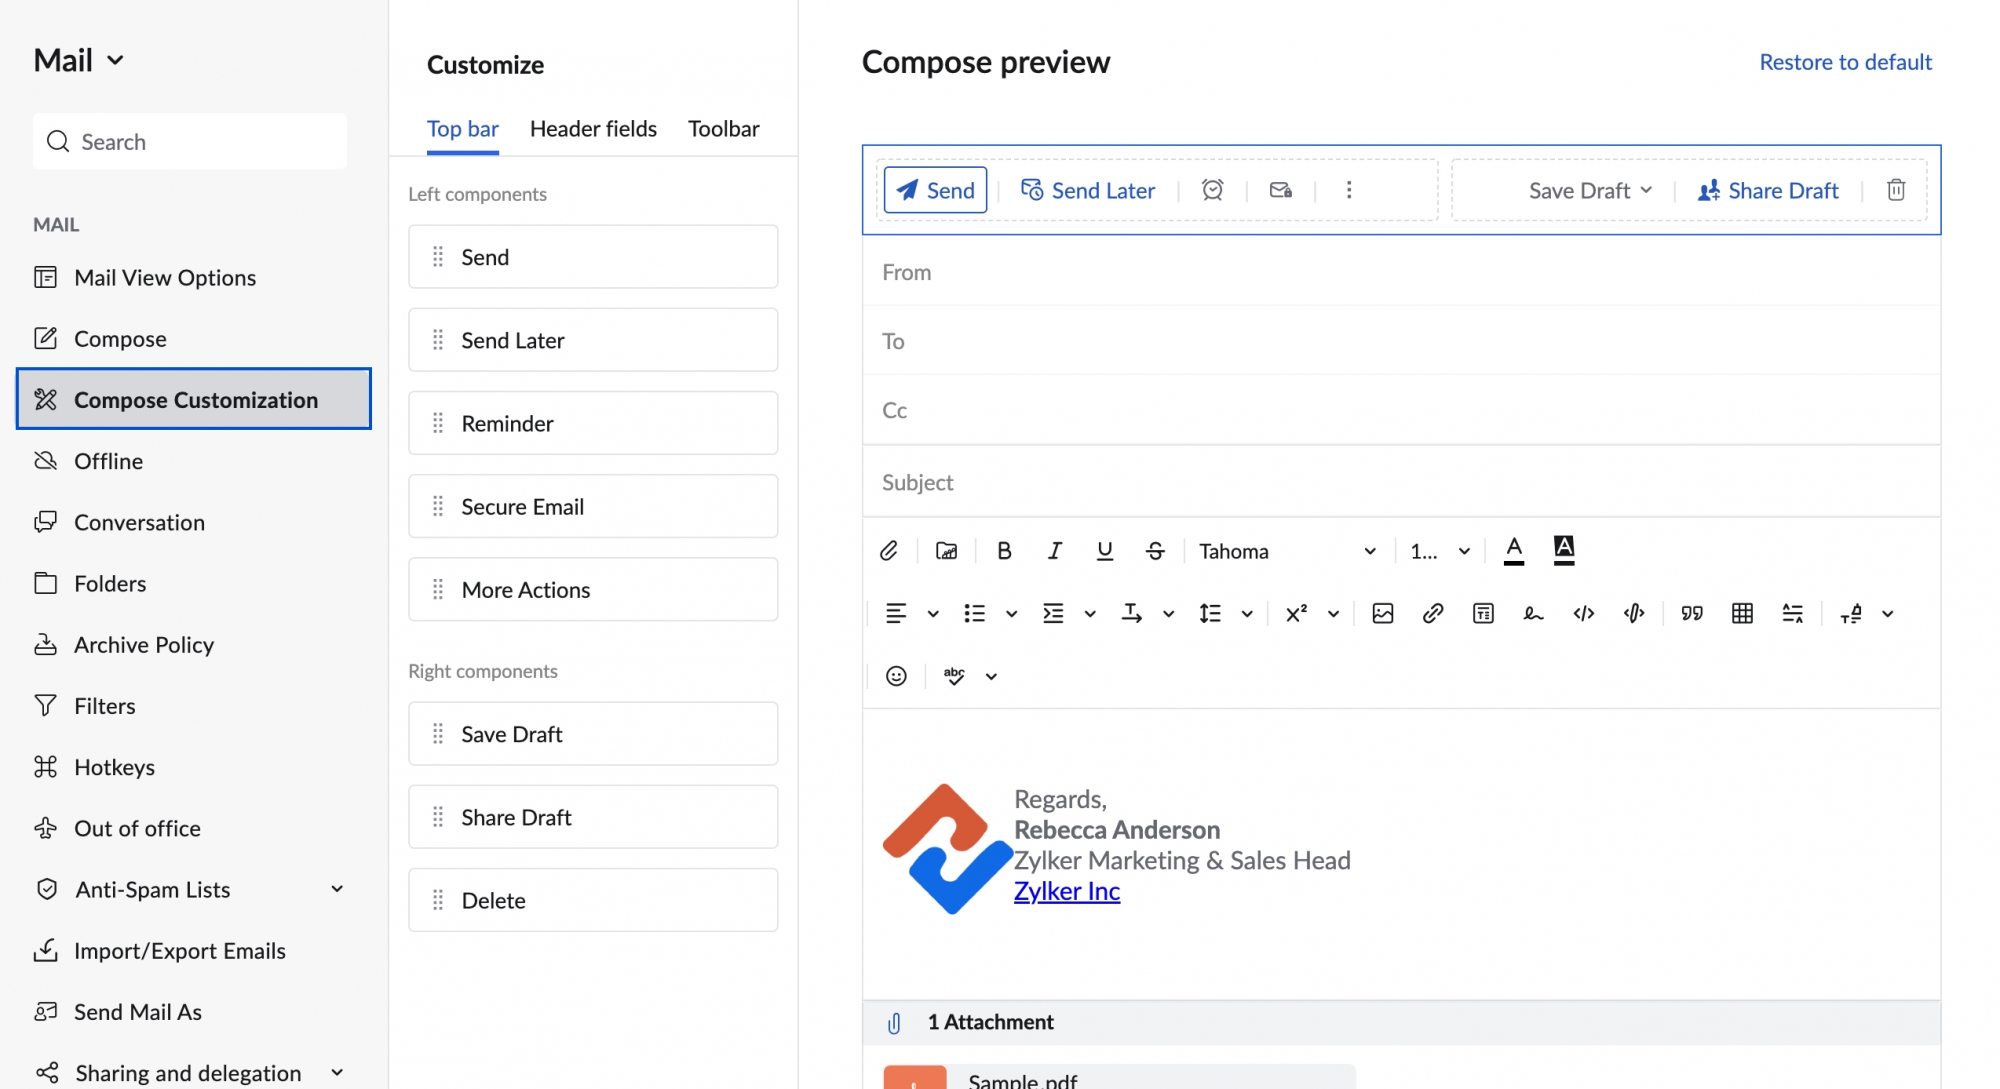
Task: Expand the font name Tahoma dropdown
Action: pos(1370,551)
